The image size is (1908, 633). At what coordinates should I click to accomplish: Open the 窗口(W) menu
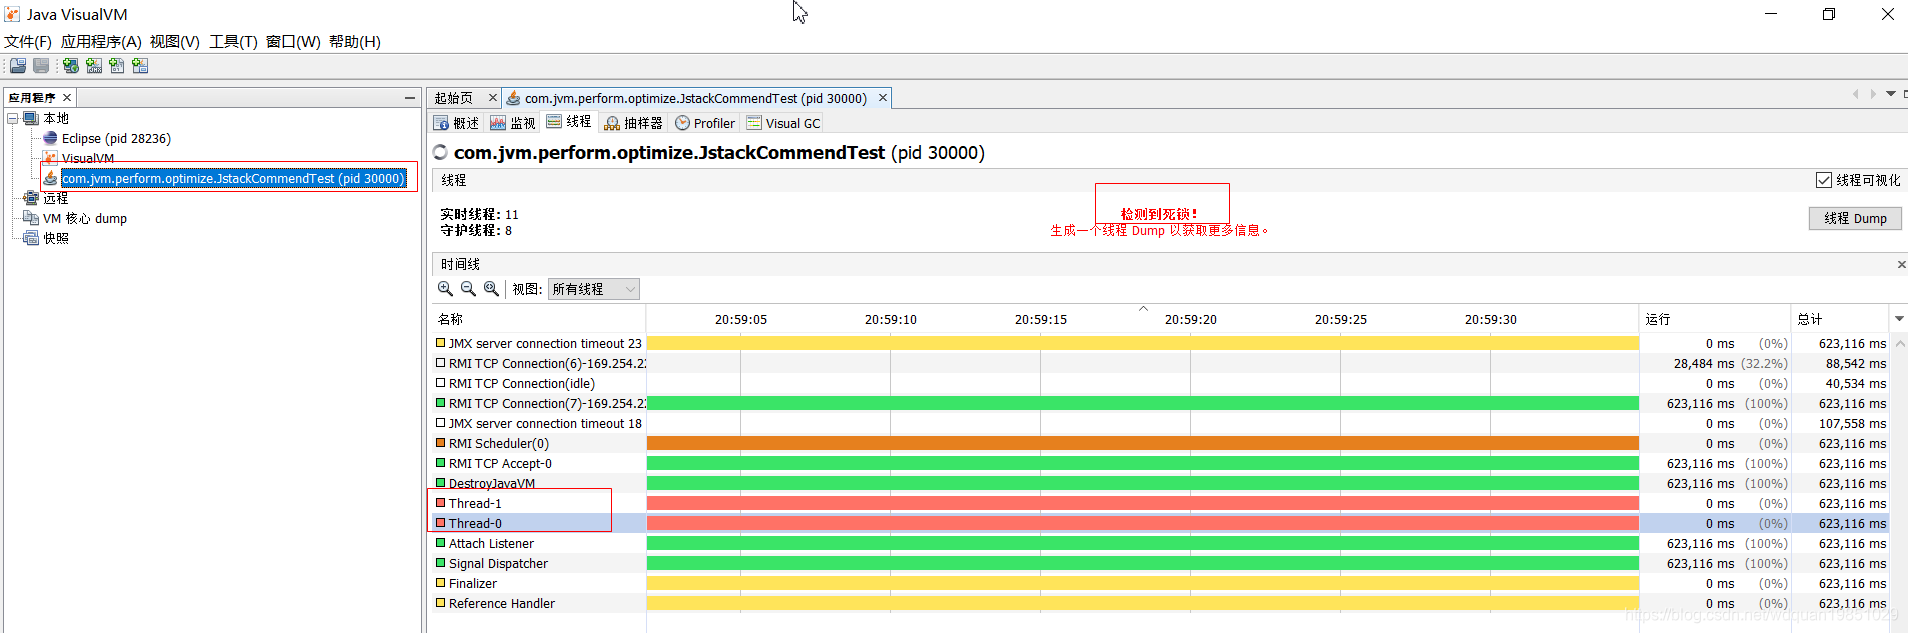[x=293, y=42]
